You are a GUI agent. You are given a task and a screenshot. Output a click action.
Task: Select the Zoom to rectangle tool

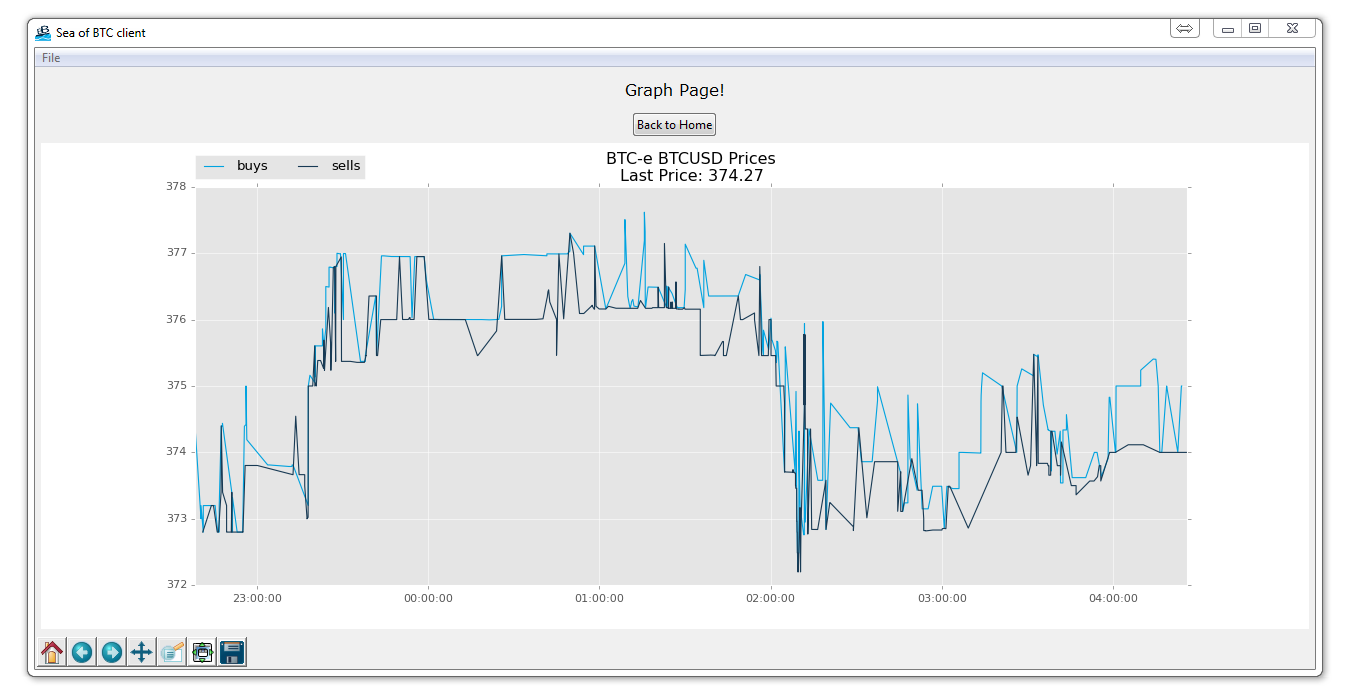(x=172, y=652)
